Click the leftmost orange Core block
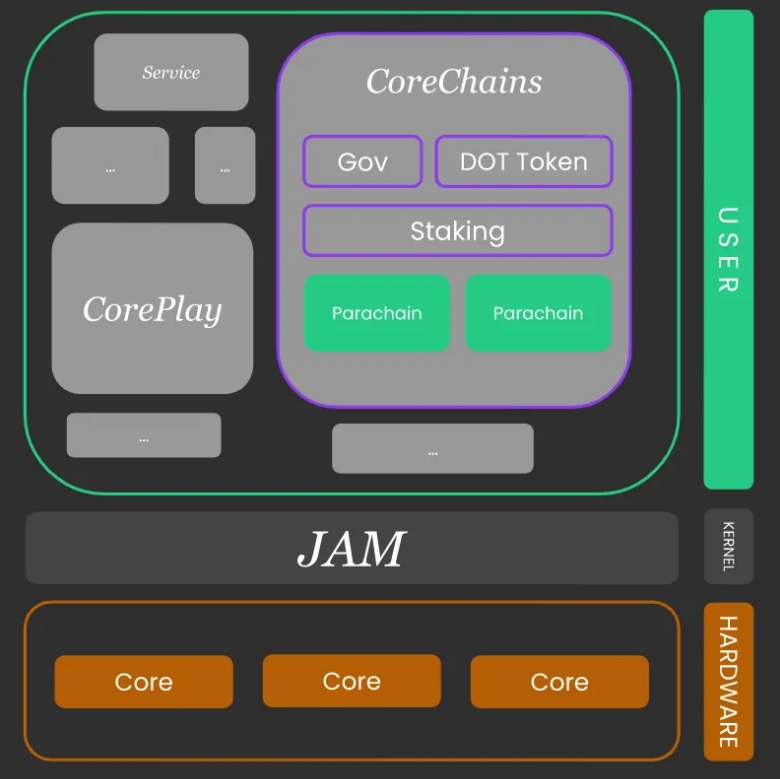The height and width of the screenshot is (779, 780). (144, 682)
